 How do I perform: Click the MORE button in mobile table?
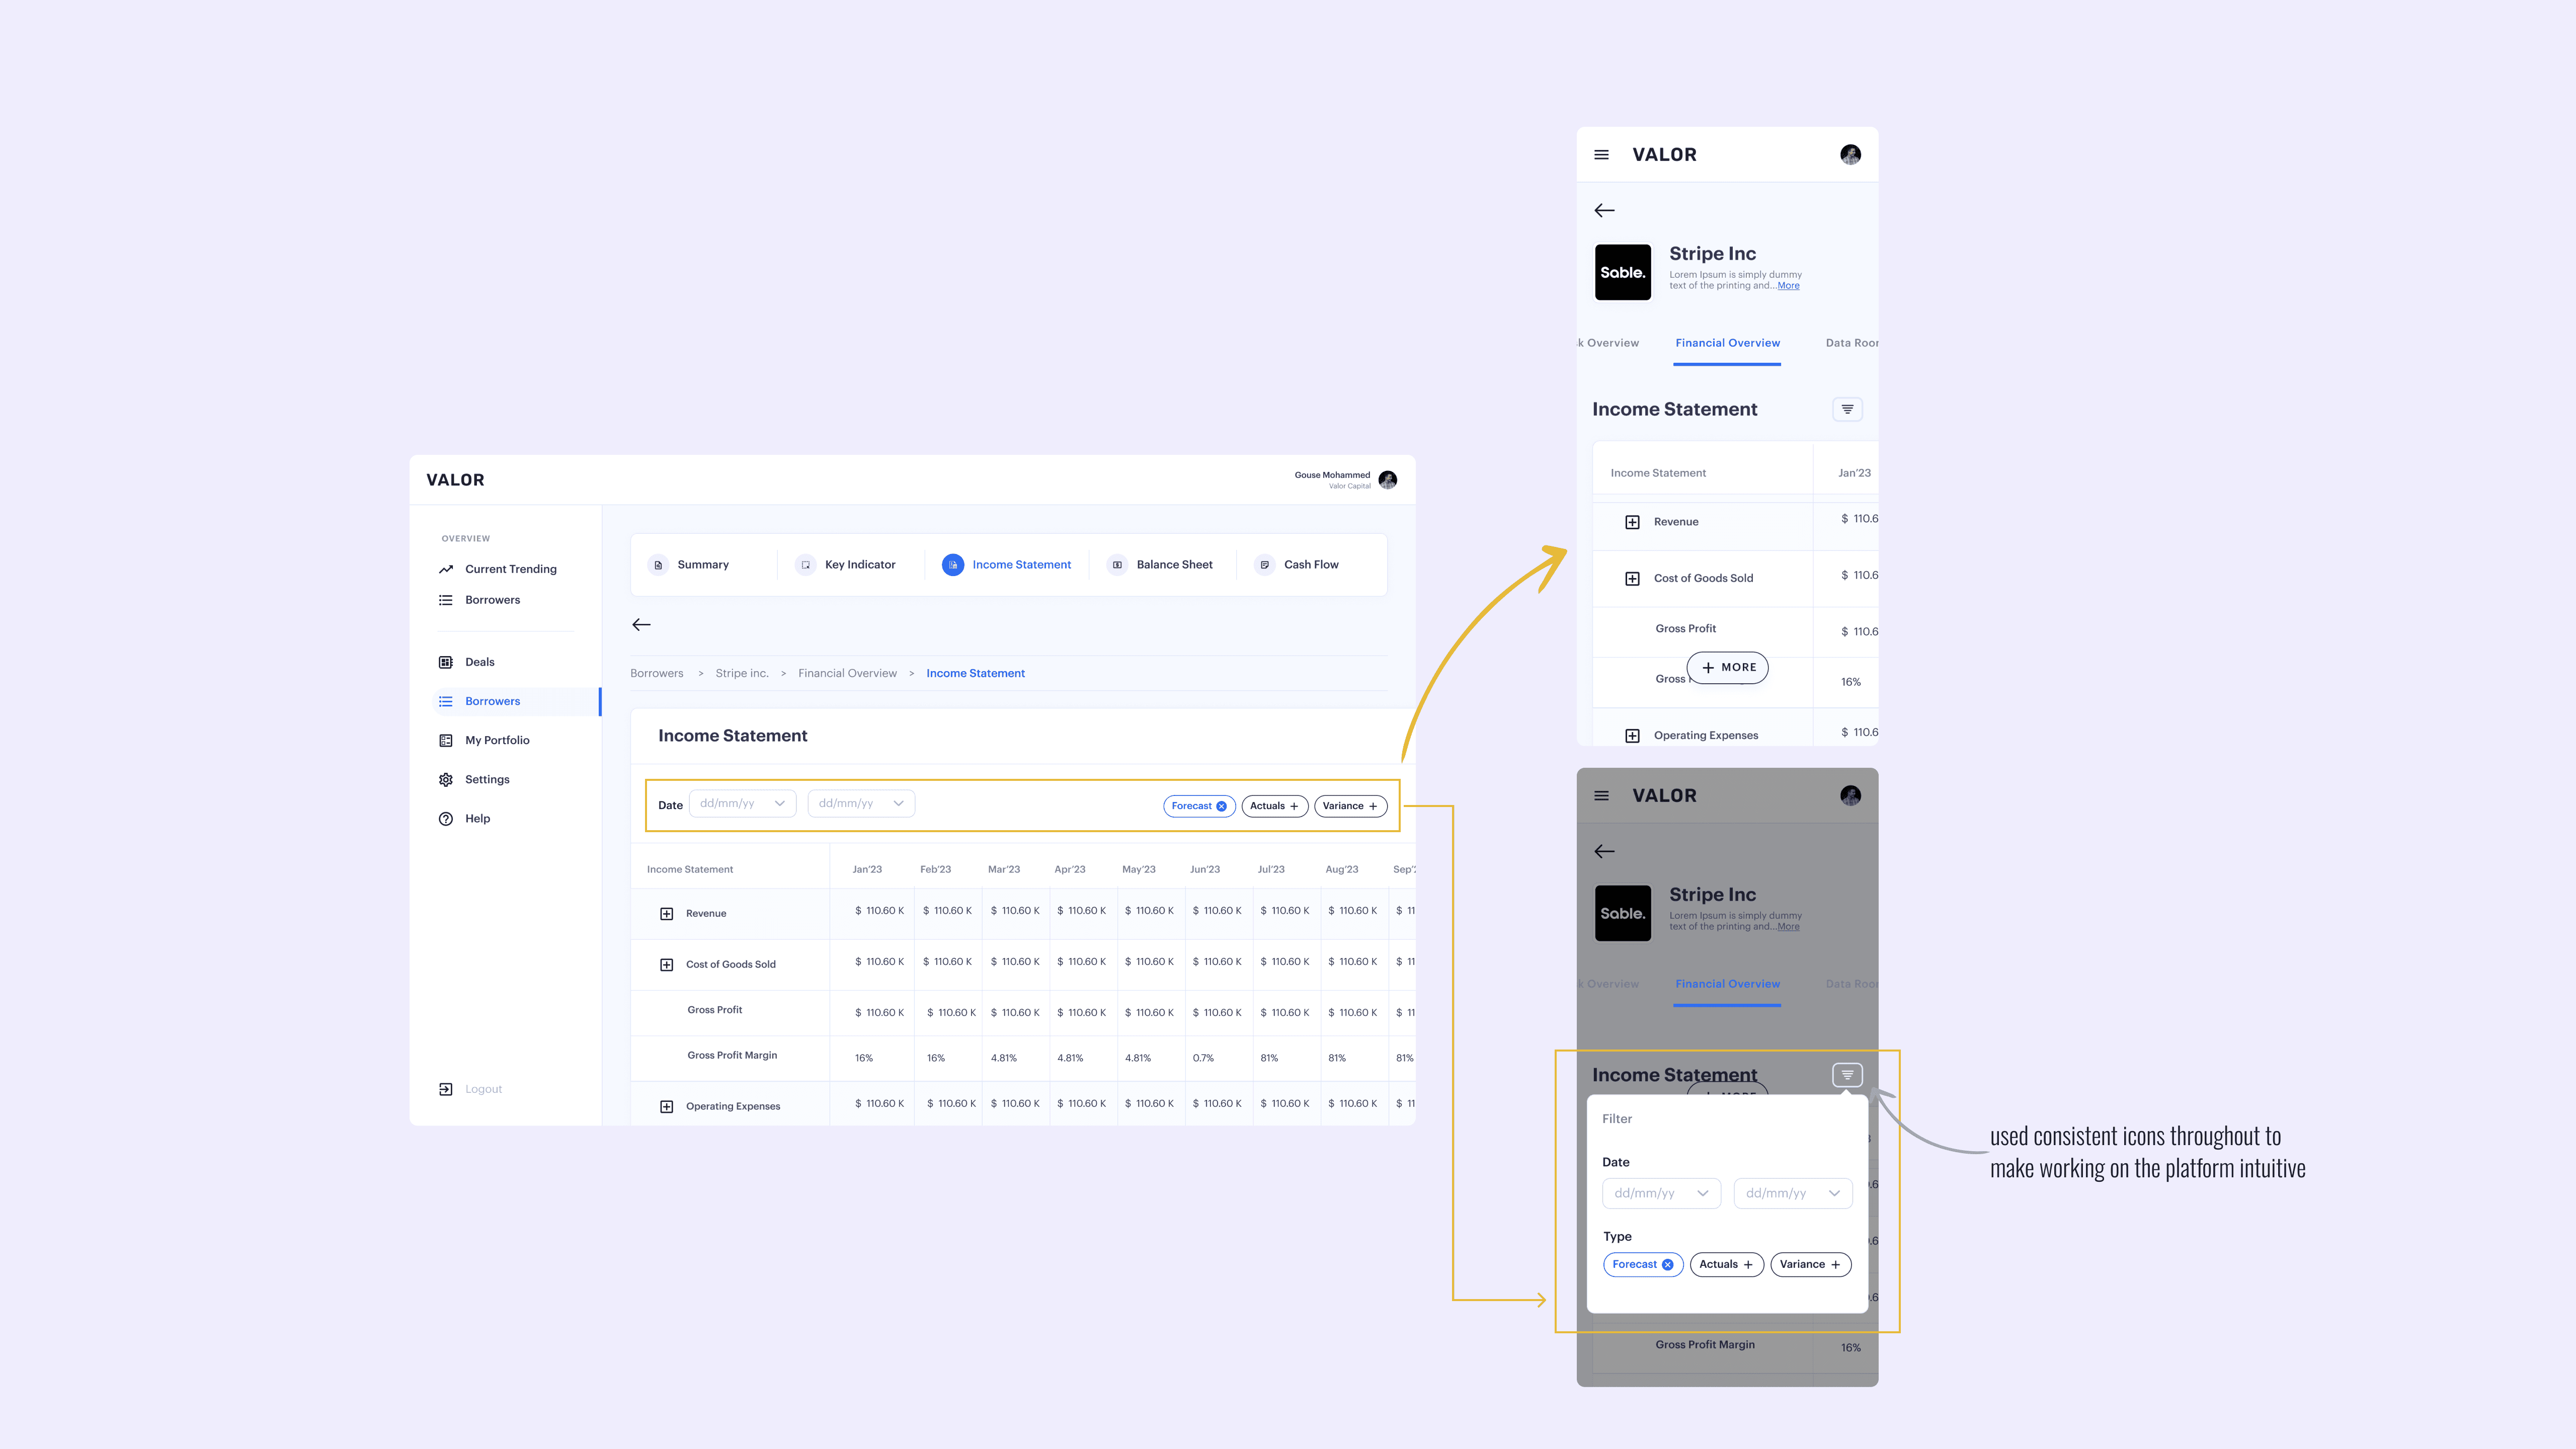point(1727,667)
